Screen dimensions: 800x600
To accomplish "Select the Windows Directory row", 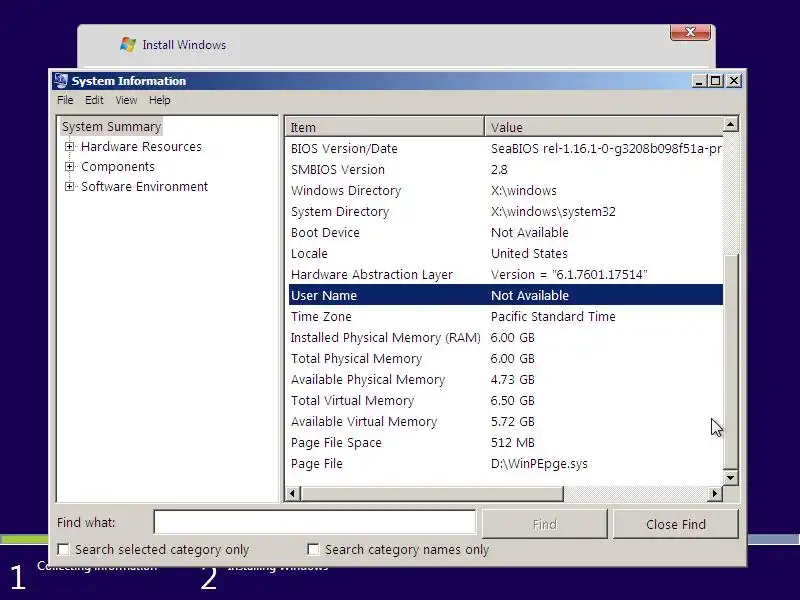I will click(x=506, y=190).
